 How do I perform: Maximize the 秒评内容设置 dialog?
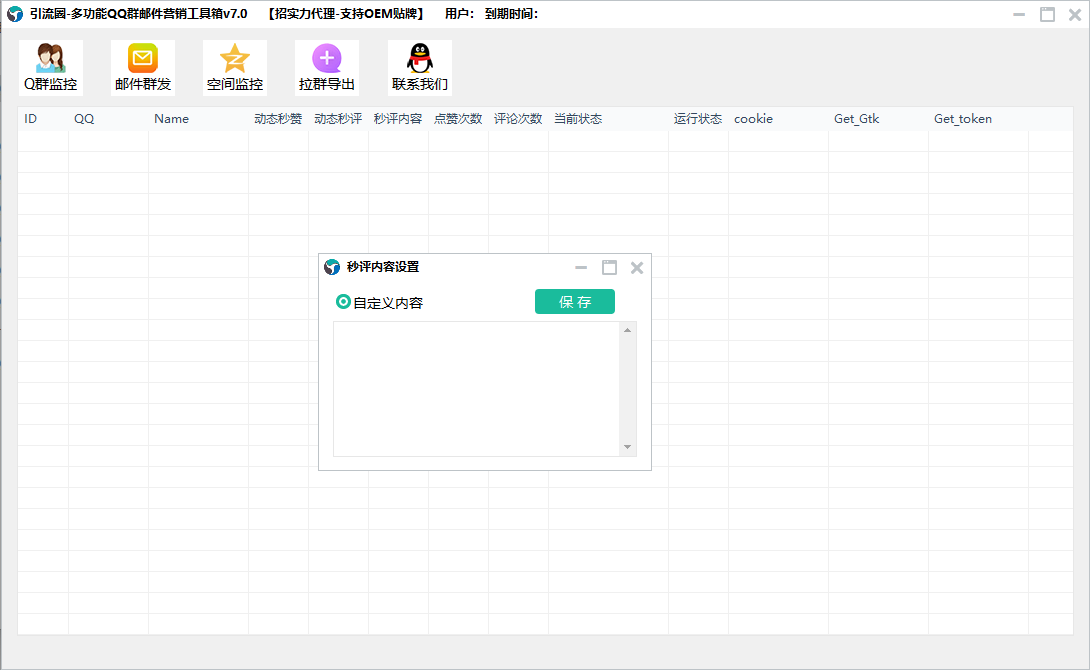609,267
